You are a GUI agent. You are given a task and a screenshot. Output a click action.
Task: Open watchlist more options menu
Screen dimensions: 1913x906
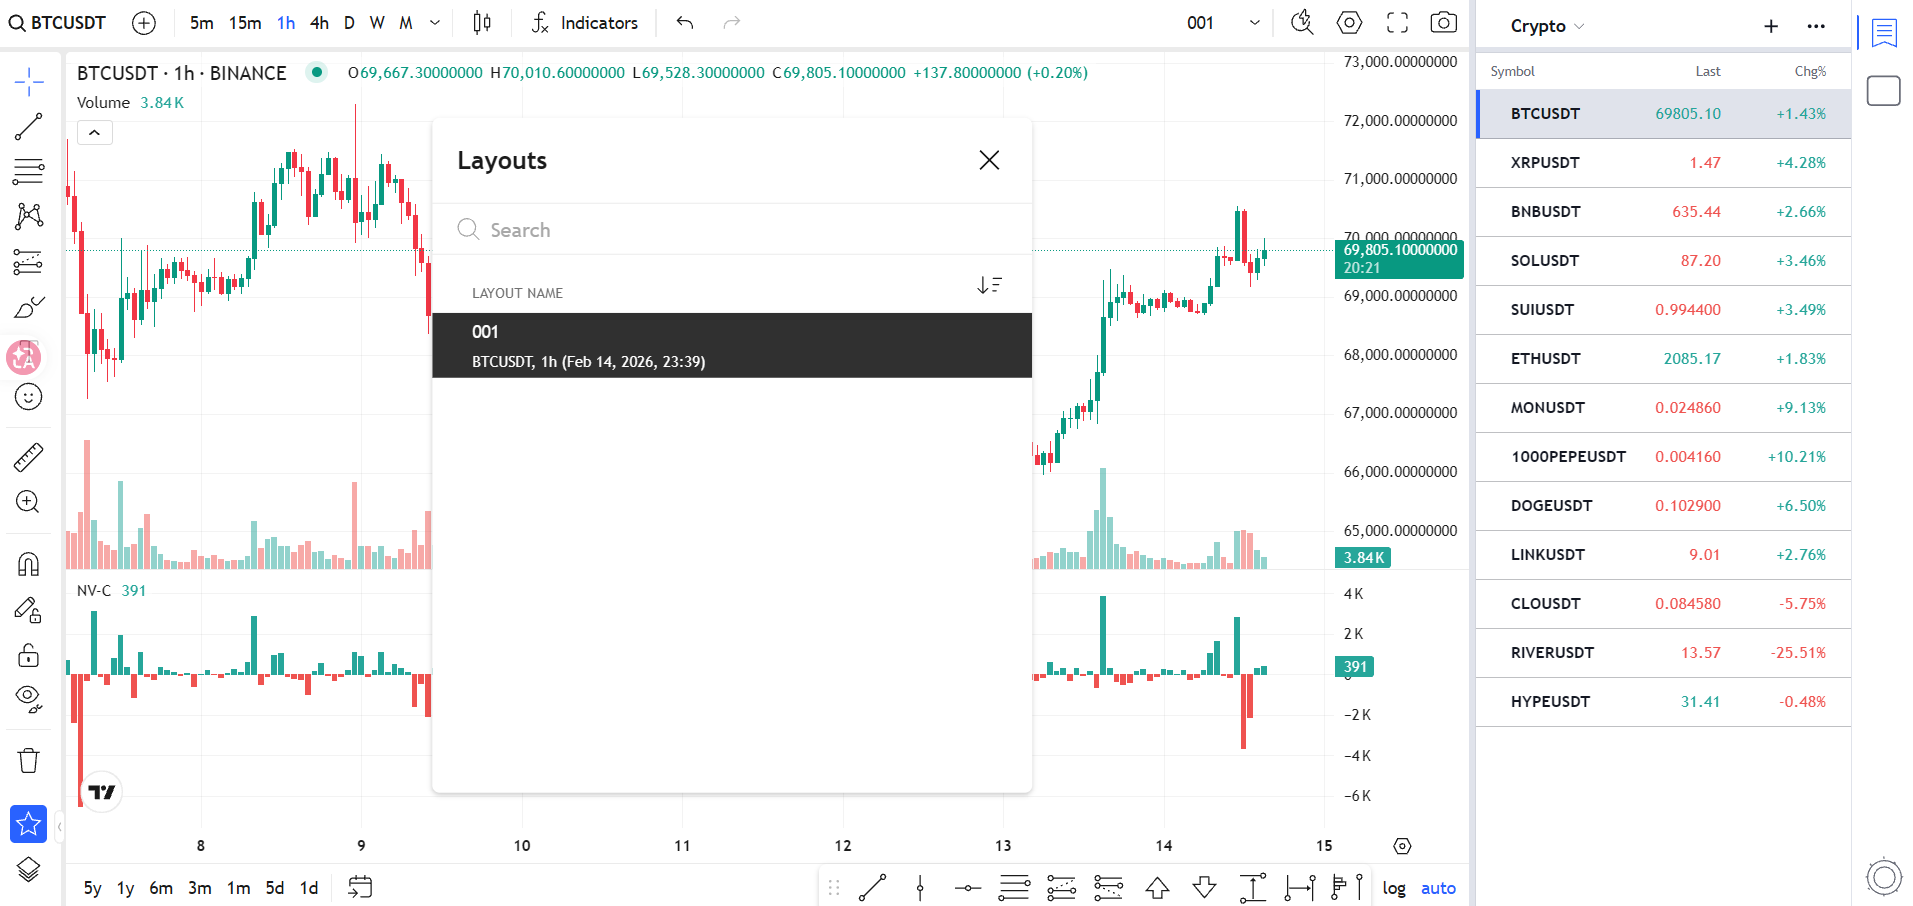tap(1816, 26)
